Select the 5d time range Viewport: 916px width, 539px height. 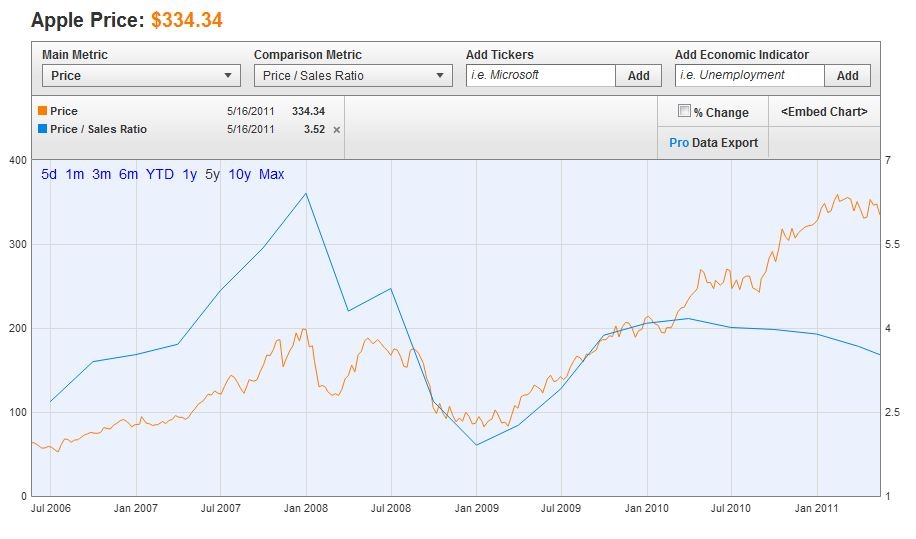click(49, 174)
